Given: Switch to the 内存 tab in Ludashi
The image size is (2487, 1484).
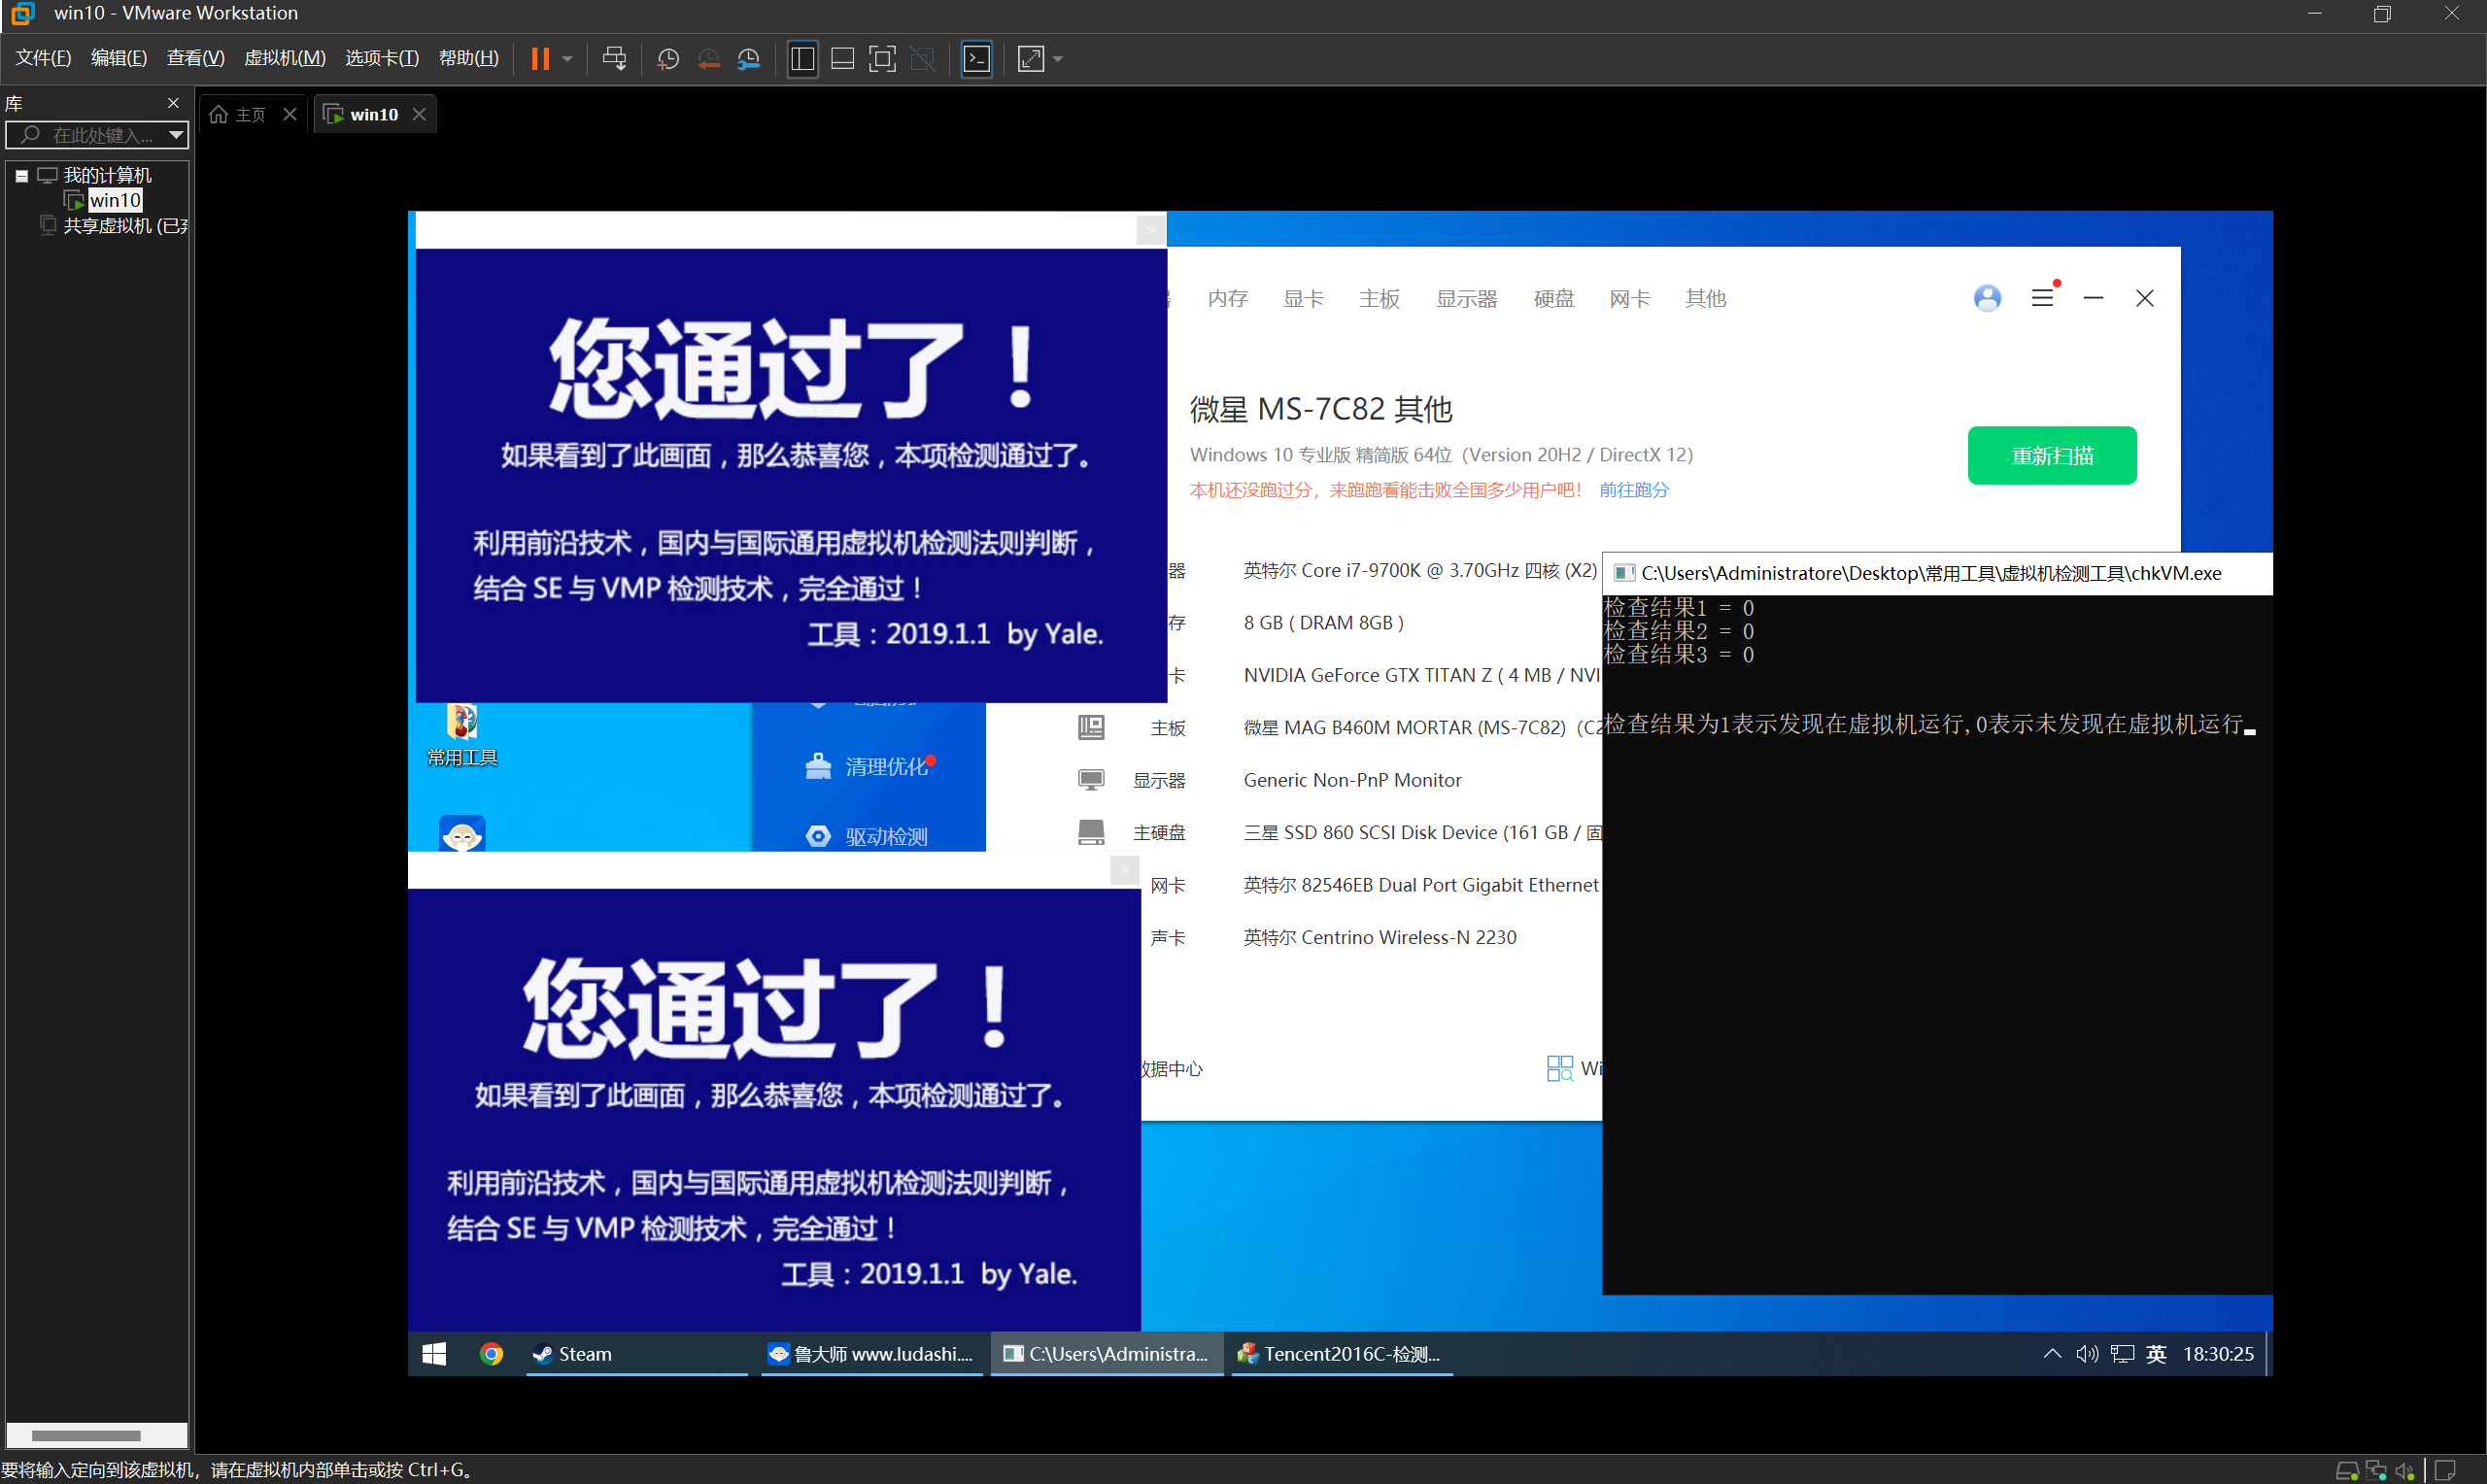Looking at the screenshot, I should (x=1227, y=298).
